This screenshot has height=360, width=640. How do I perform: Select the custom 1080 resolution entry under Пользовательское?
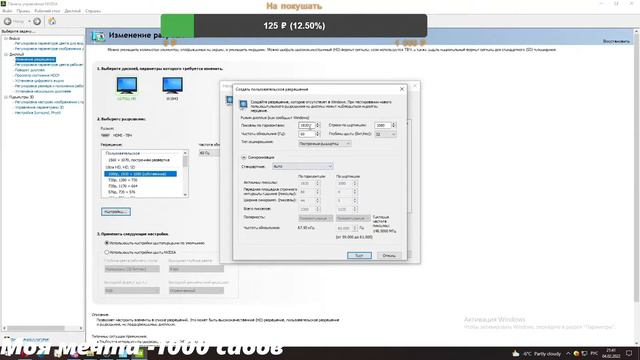point(139,160)
